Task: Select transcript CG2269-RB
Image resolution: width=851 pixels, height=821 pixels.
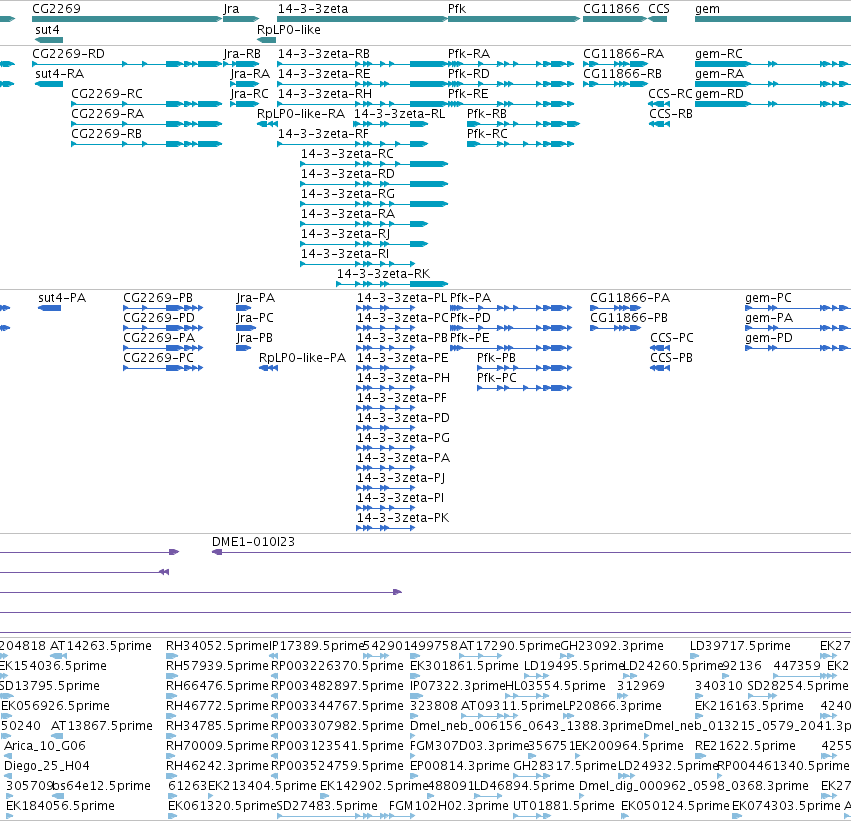Action: pos(147,144)
